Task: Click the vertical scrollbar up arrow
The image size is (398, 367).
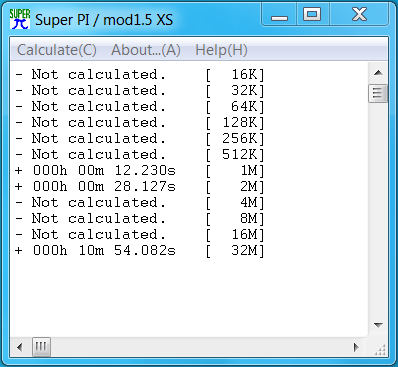Action: tap(378, 73)
